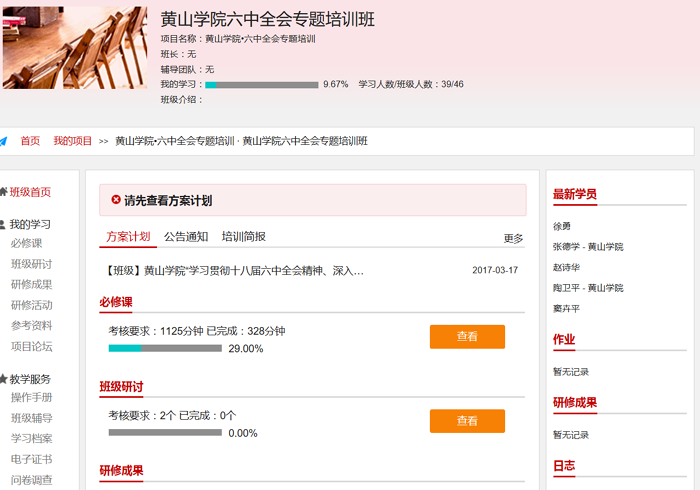Select the 方案计划 tab
This screenshot has height=490, width=700.
pos(128,237)
